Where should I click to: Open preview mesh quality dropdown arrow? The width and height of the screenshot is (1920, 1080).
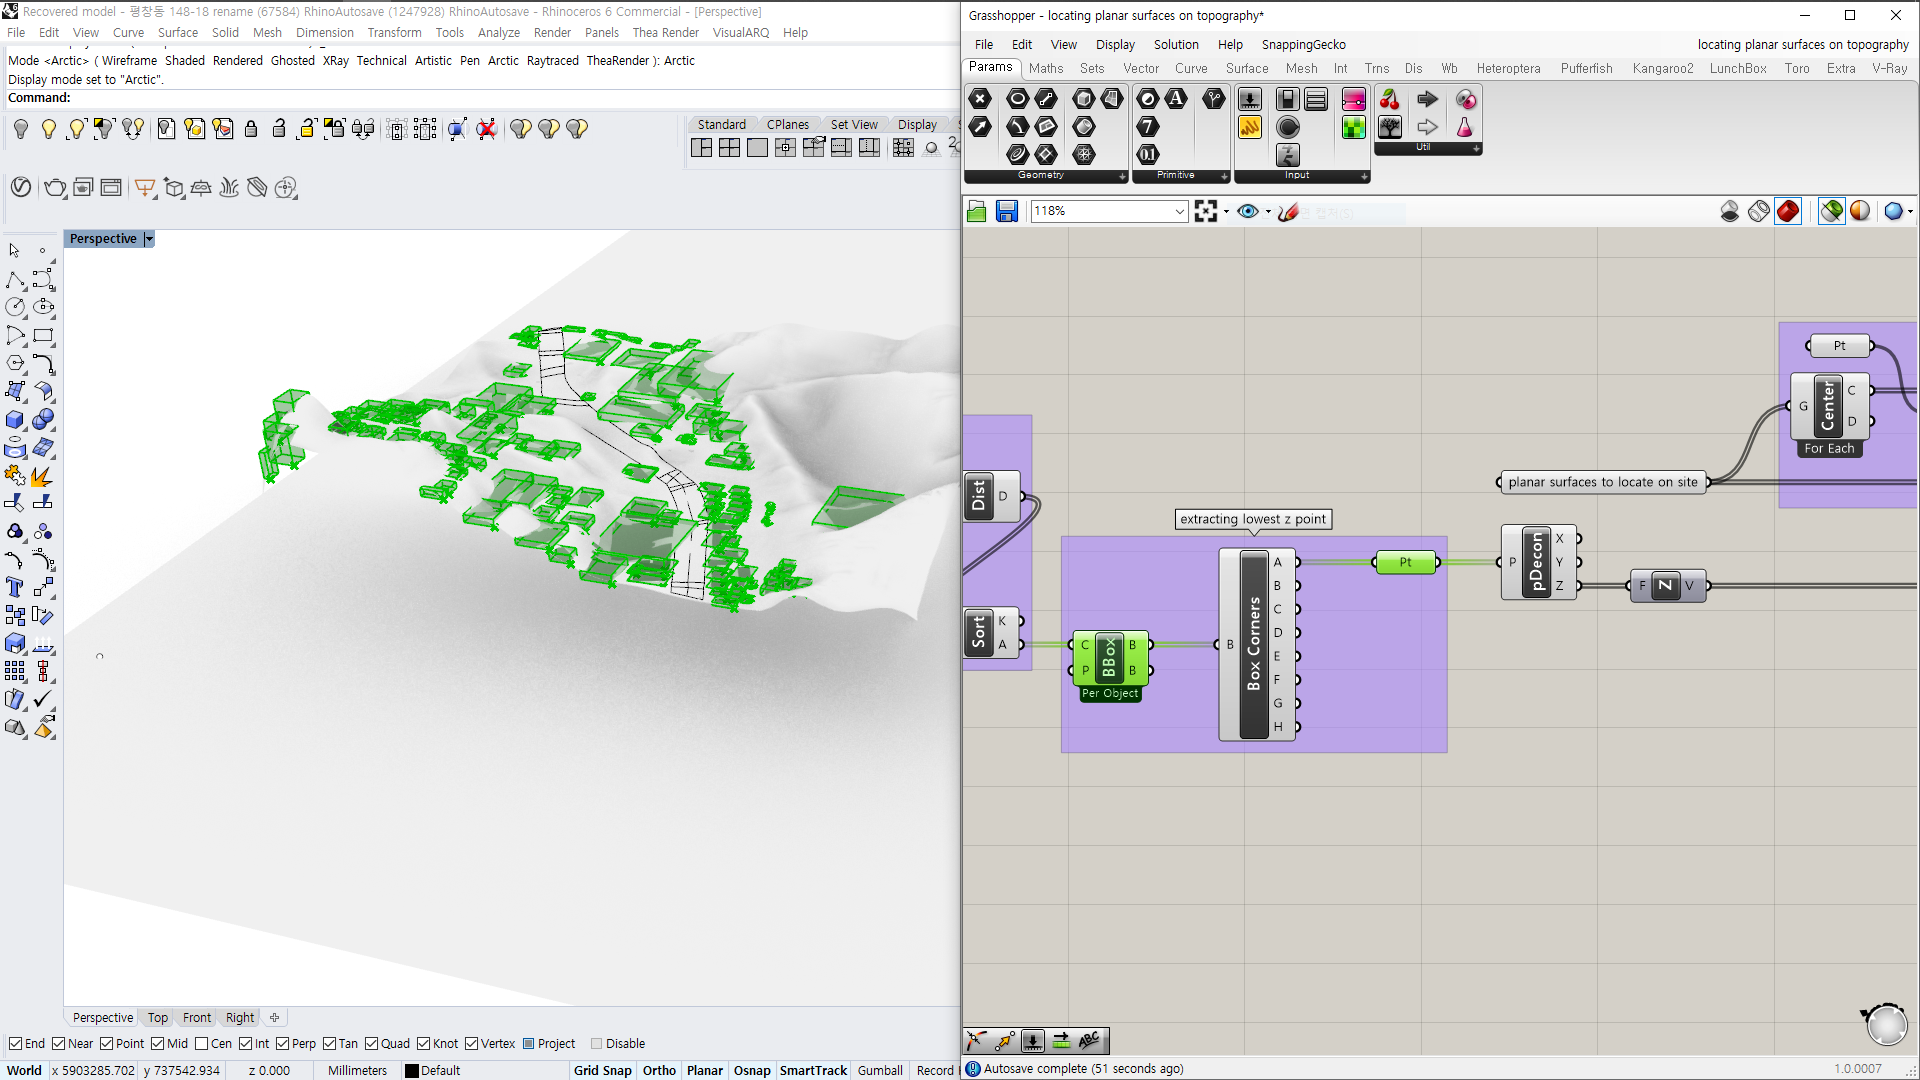click(1910, 211)
